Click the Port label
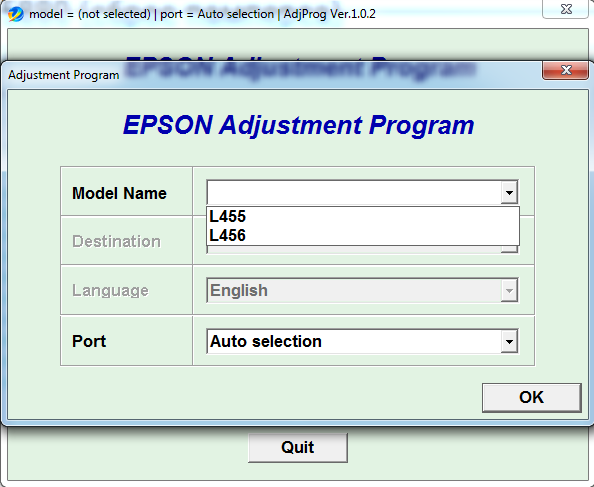 (x=89, y=341)
